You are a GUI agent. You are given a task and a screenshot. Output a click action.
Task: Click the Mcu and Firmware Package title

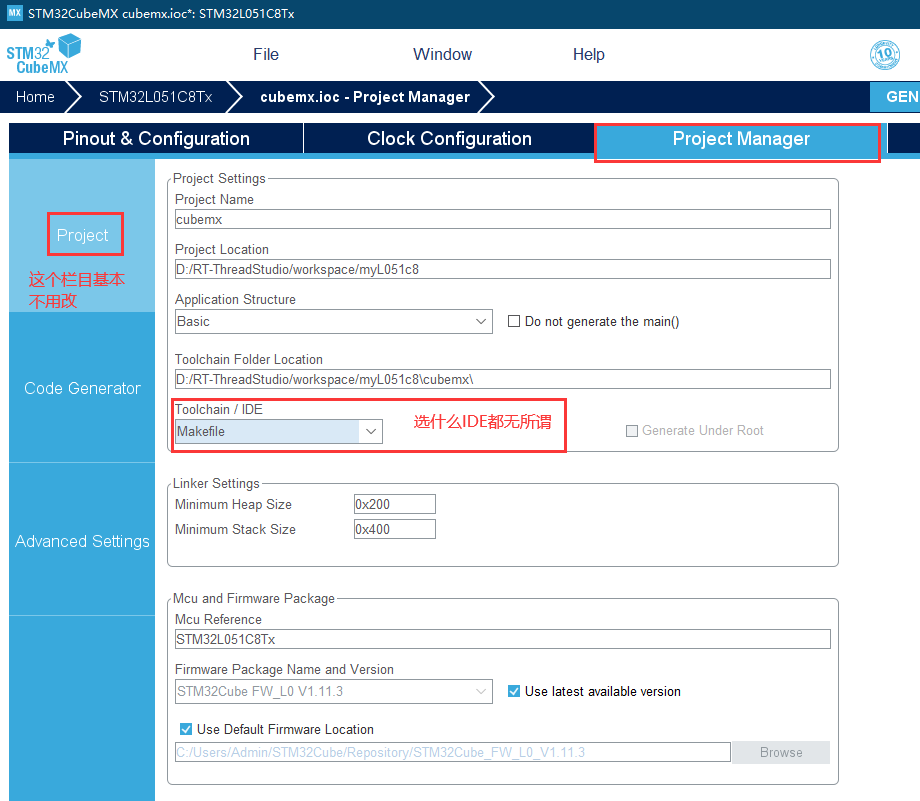[253, 599]
